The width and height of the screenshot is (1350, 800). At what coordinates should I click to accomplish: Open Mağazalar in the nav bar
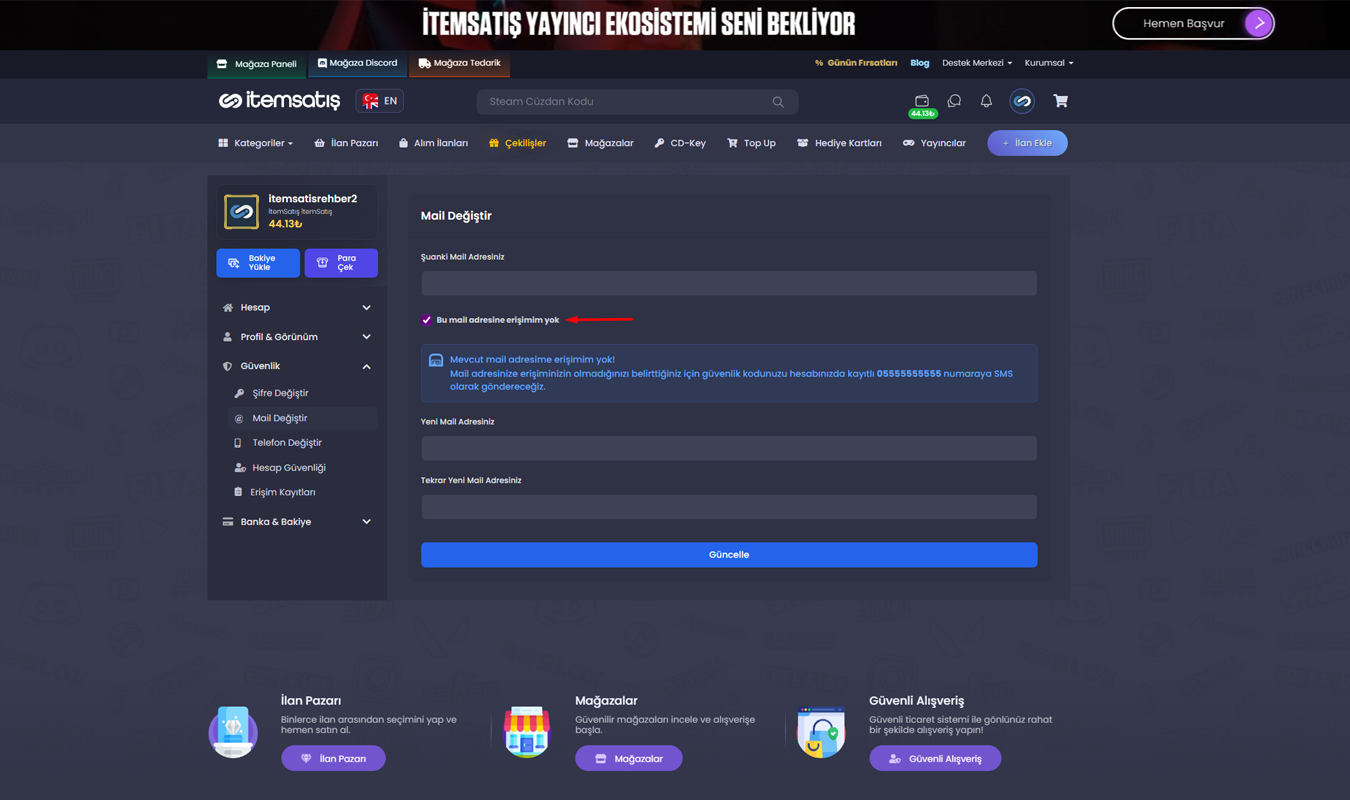point(600,143)
